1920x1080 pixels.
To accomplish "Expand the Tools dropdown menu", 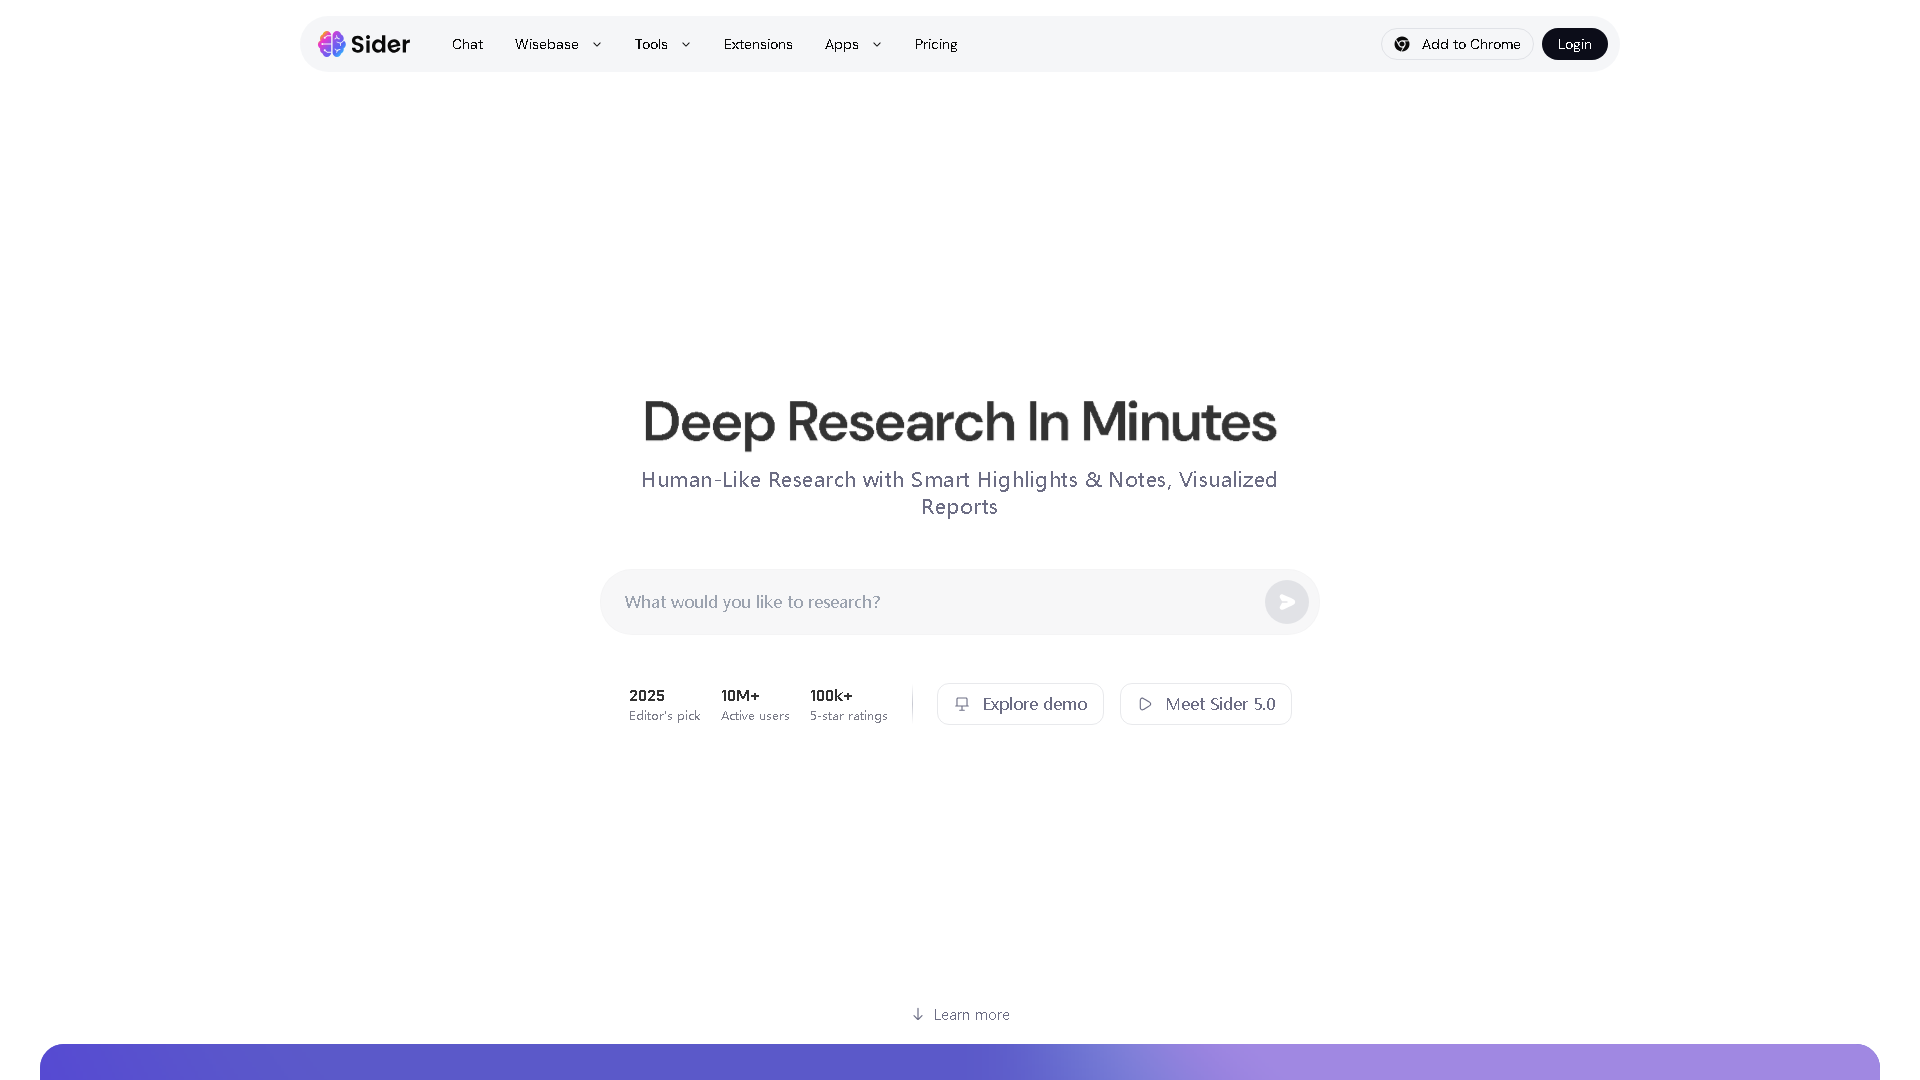I will click(663, 44).
